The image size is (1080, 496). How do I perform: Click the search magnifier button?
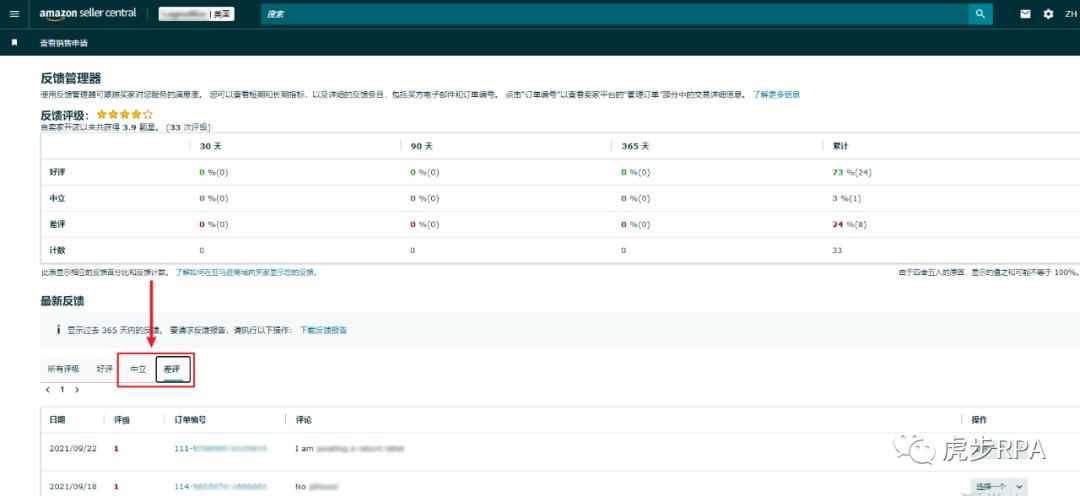(x=981, y=14)
